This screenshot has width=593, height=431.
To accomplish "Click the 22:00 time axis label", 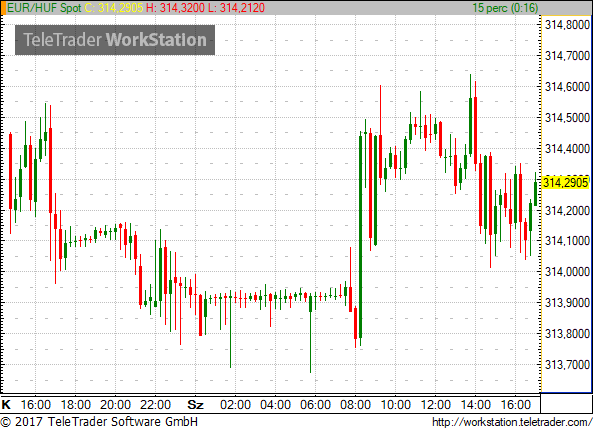I will coord(155,405).
